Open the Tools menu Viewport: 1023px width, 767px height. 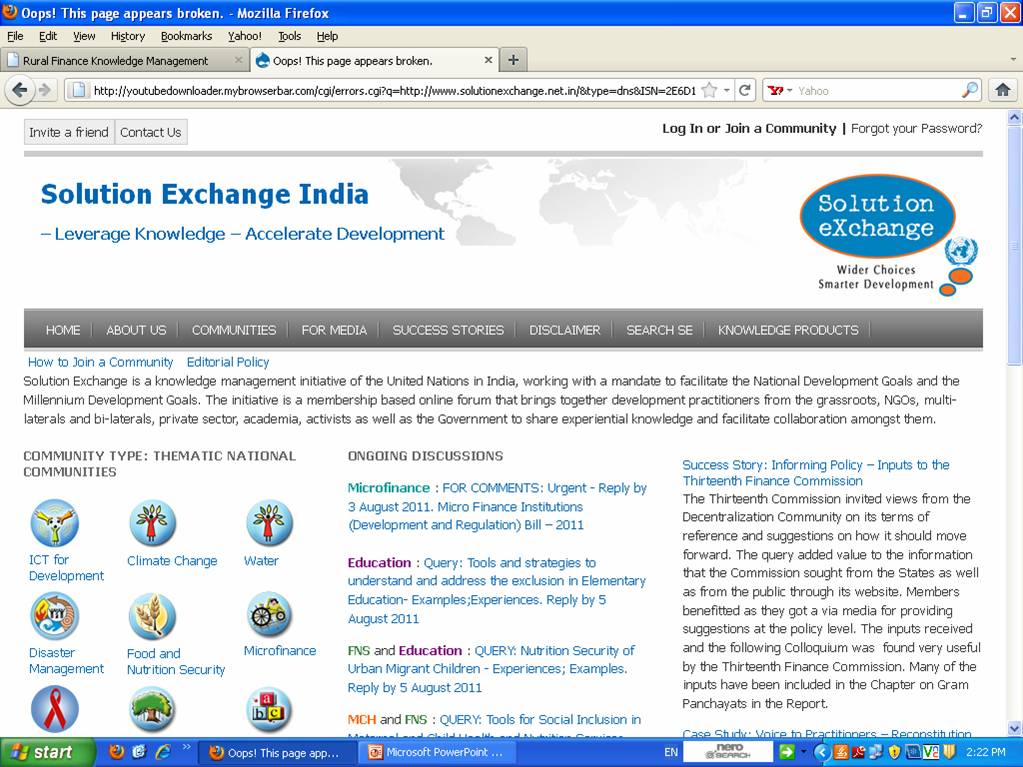[x=290, y=36]
